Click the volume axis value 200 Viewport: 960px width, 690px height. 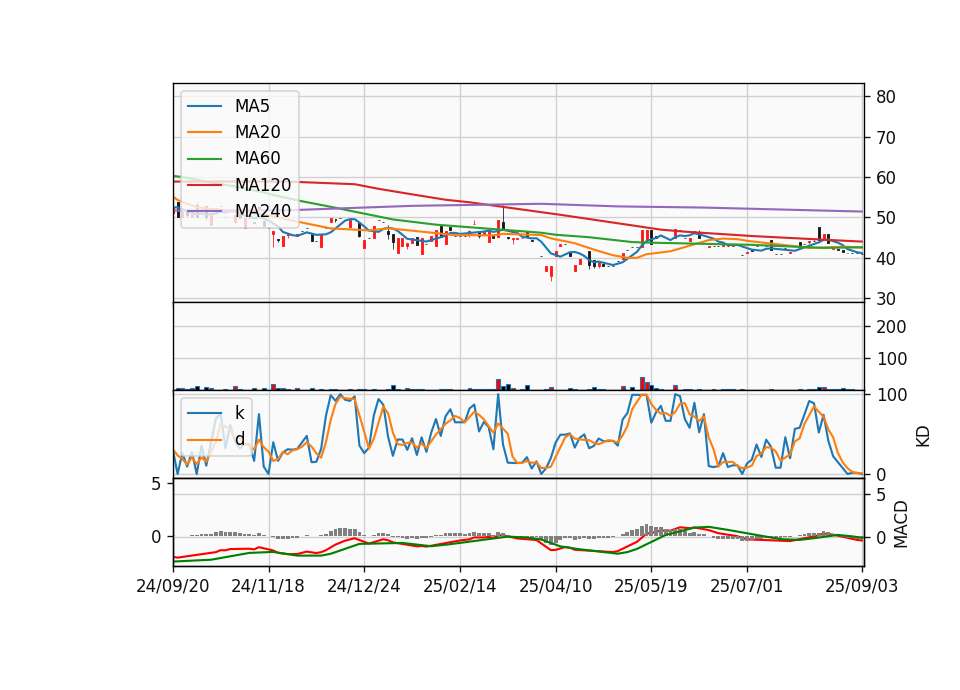[891, 327]
